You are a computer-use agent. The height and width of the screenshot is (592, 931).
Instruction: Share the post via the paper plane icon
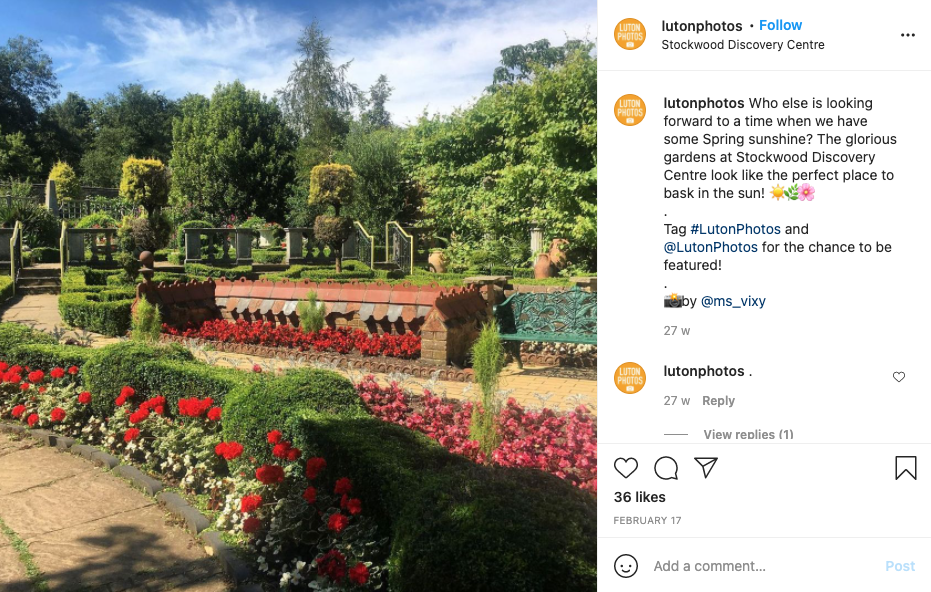pos(706,467)
